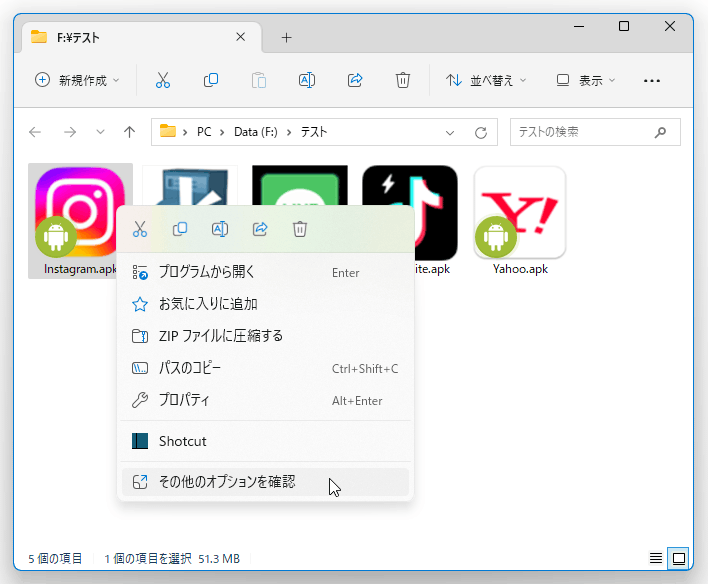
Task: Switch to large icons view
Action: coord(679,559)
